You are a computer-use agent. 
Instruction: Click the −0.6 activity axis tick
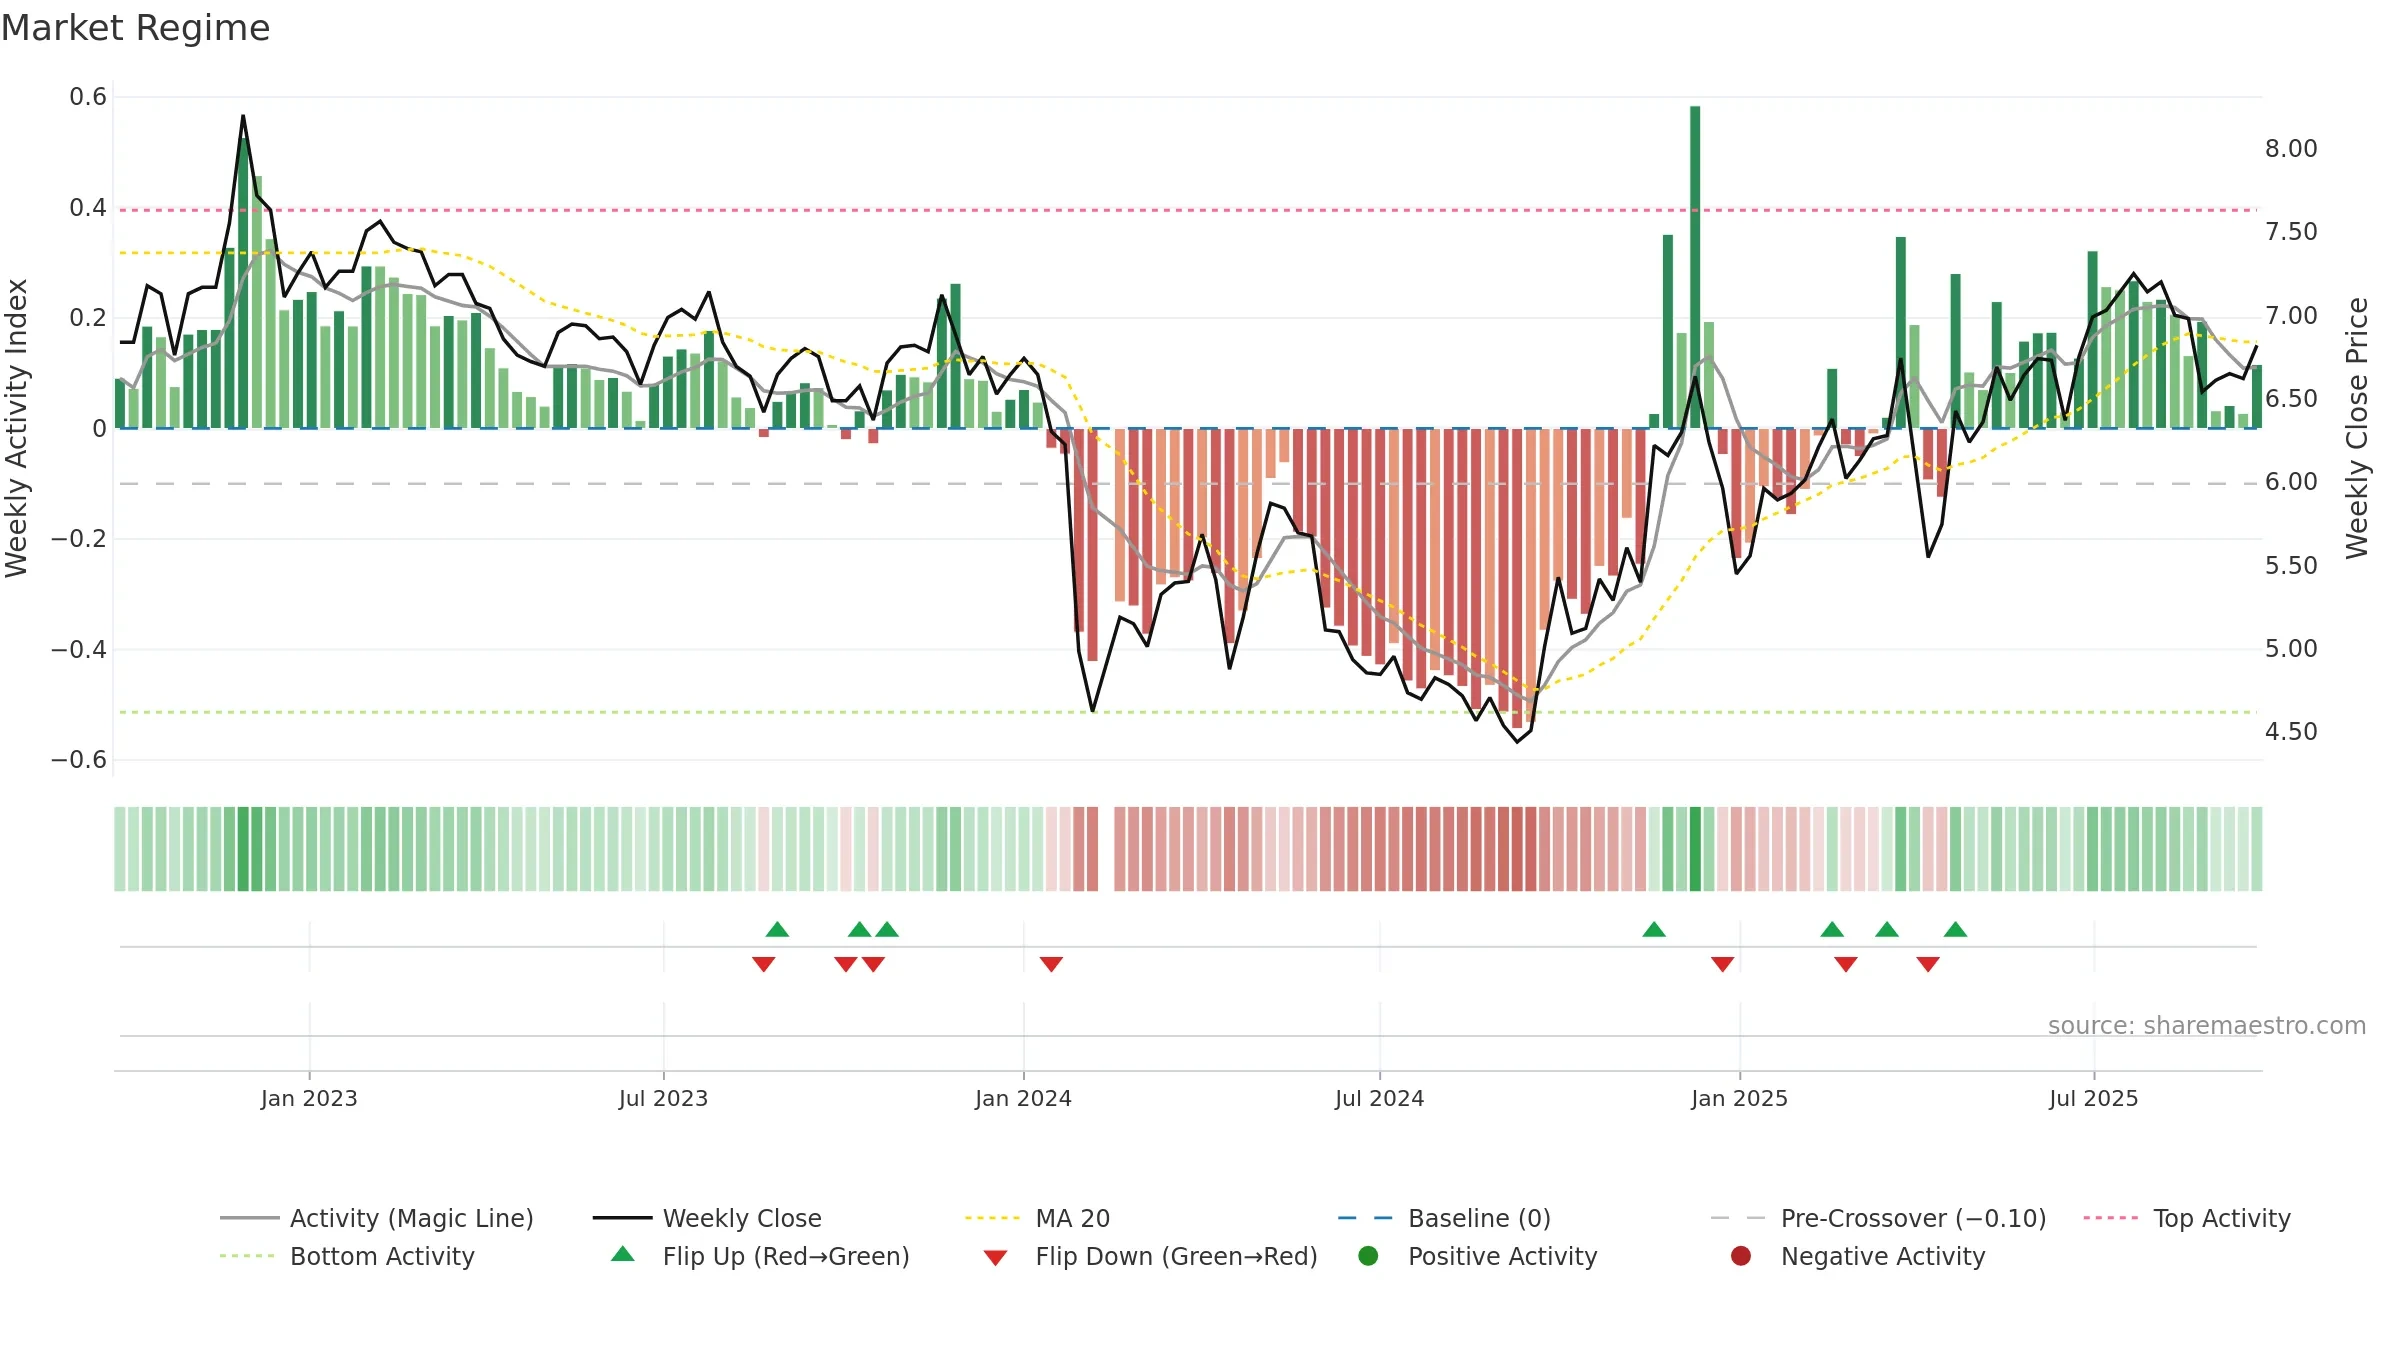79,760
